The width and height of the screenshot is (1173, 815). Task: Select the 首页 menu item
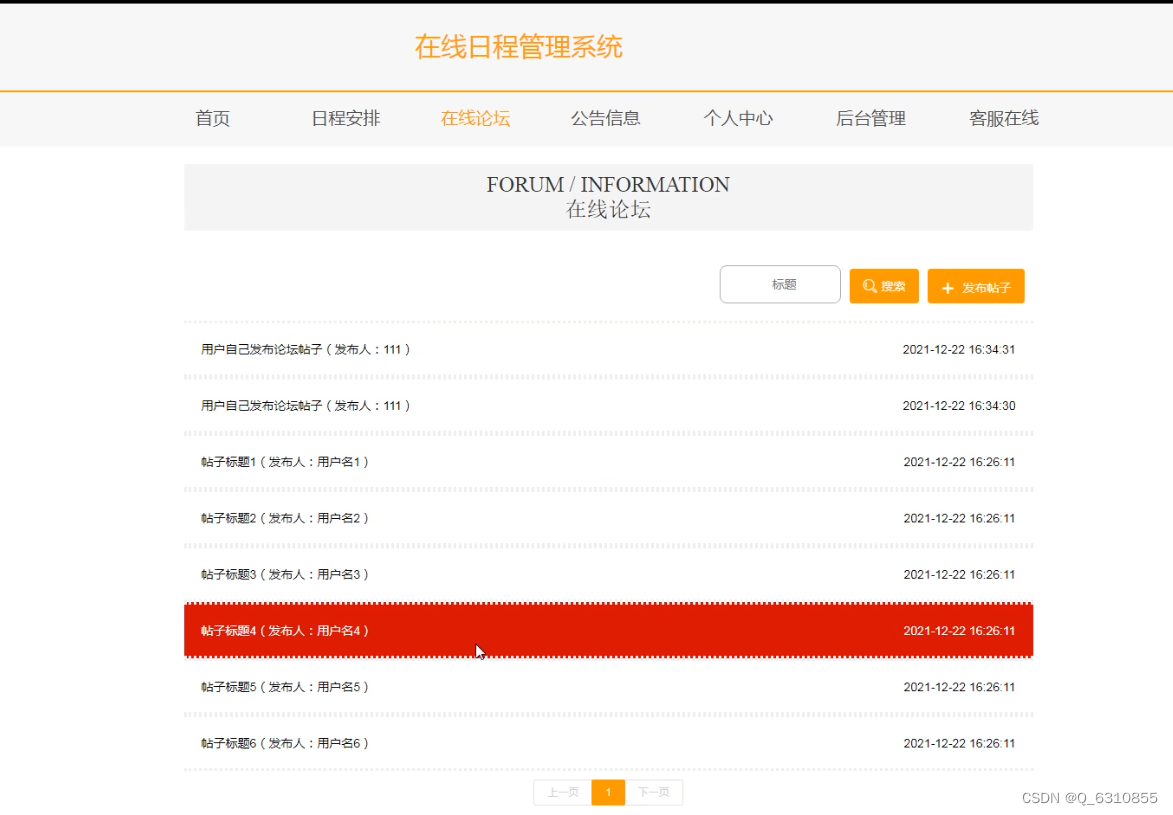tap(212, 118)
